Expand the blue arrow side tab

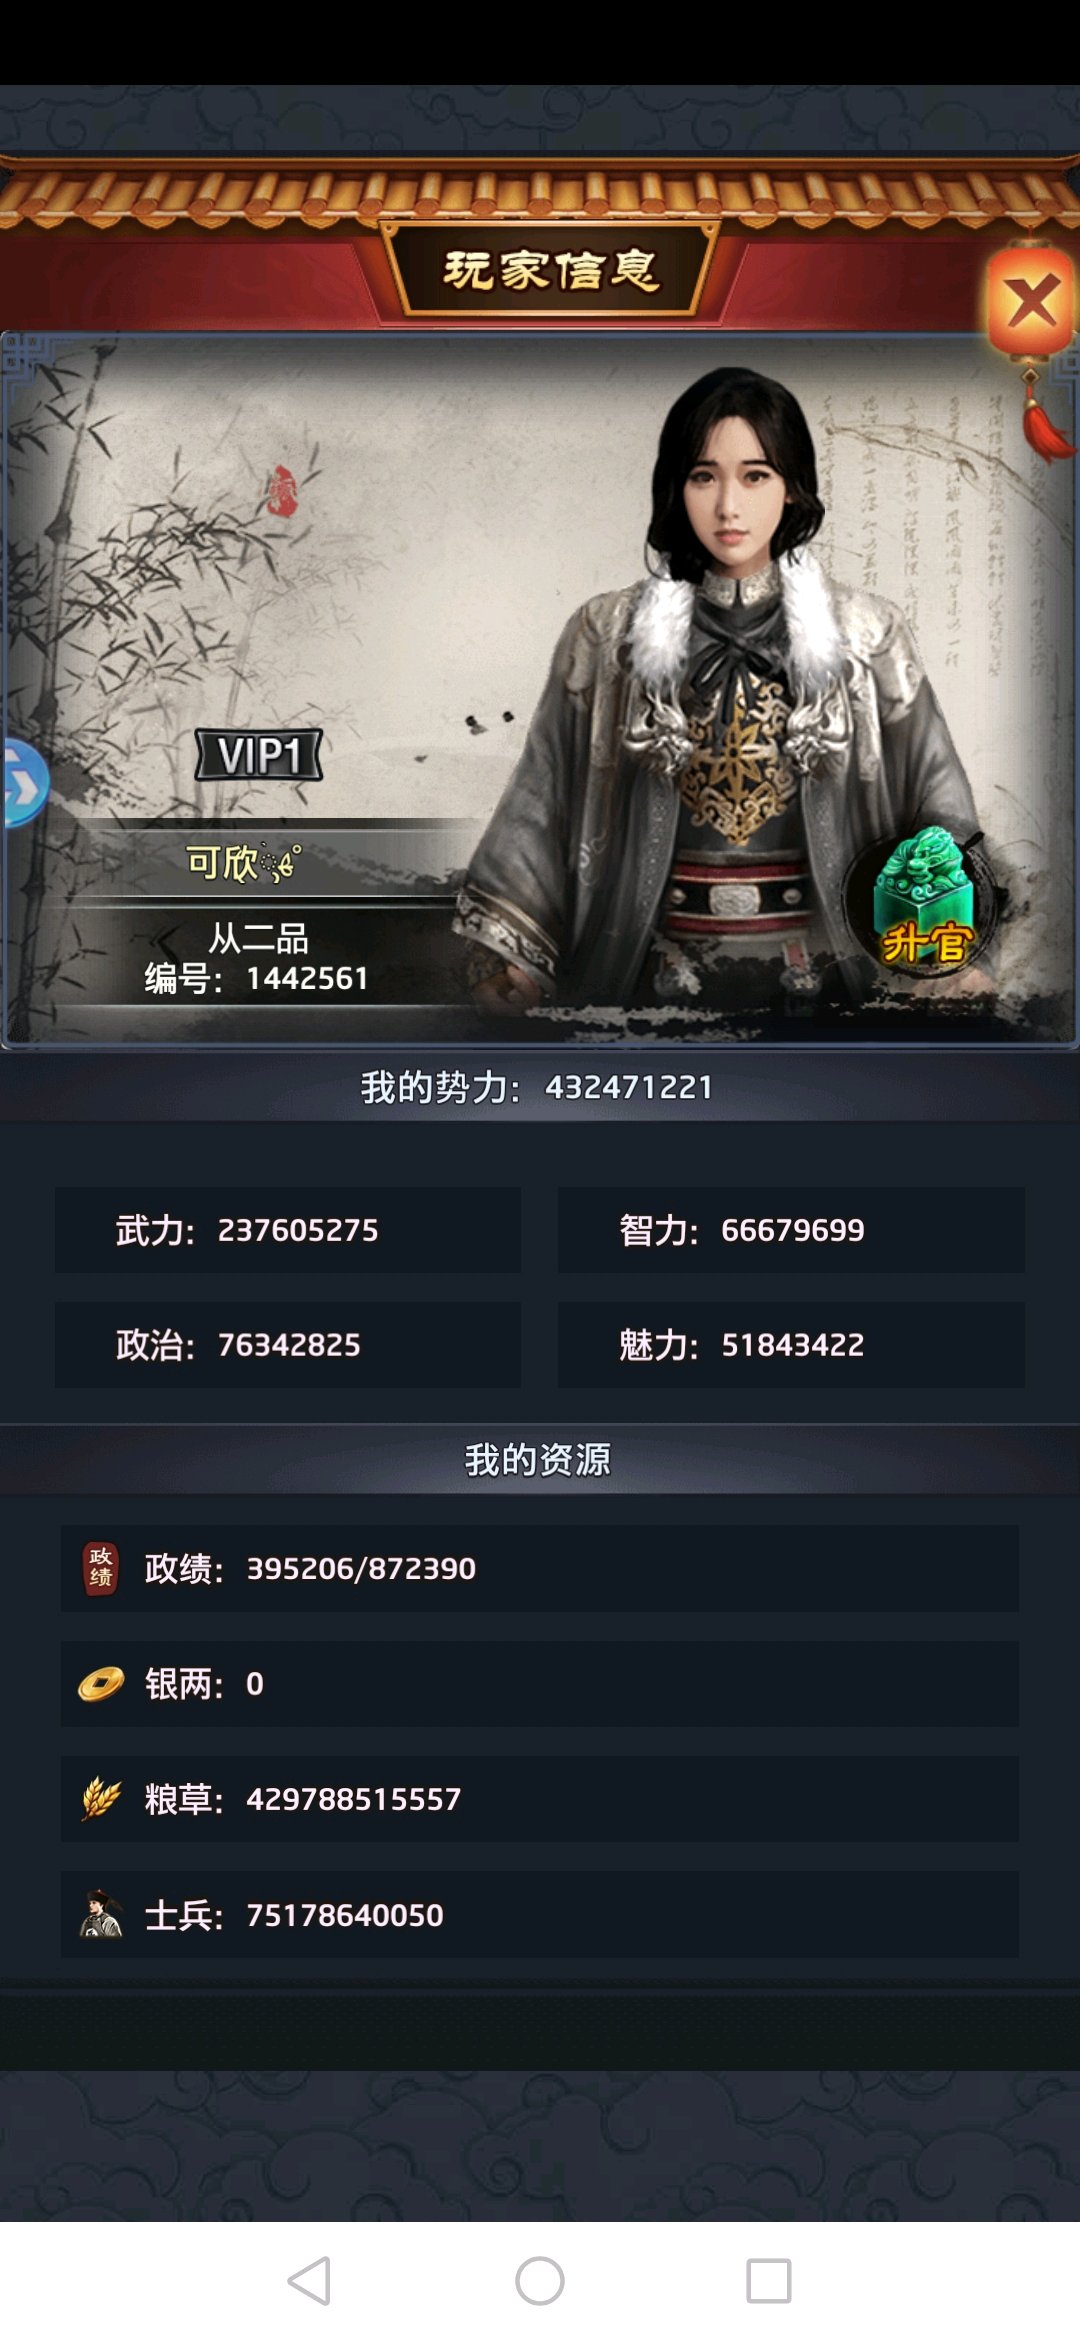(x=23, y=784)
